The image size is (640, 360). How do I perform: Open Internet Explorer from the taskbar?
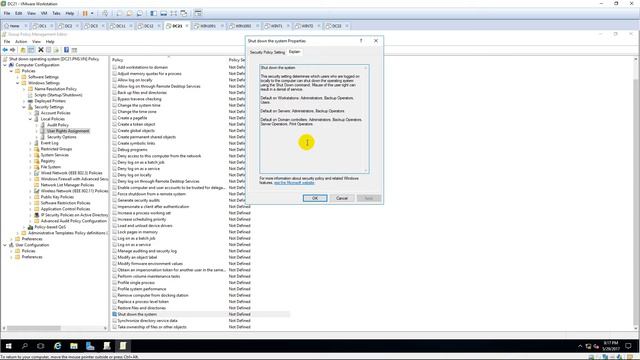pos(58,346)
